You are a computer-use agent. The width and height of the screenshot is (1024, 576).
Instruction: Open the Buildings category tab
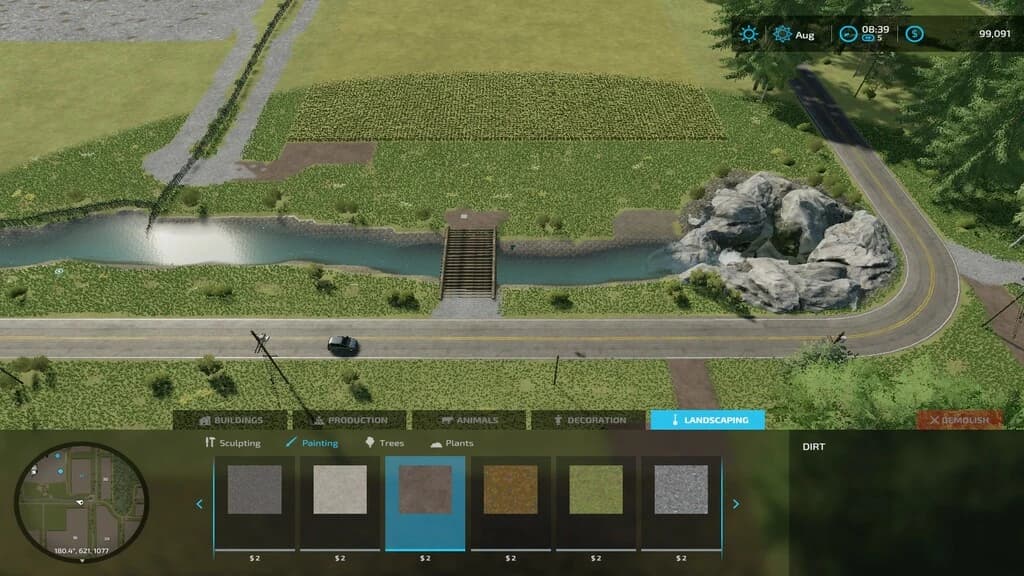pos(231,420)
